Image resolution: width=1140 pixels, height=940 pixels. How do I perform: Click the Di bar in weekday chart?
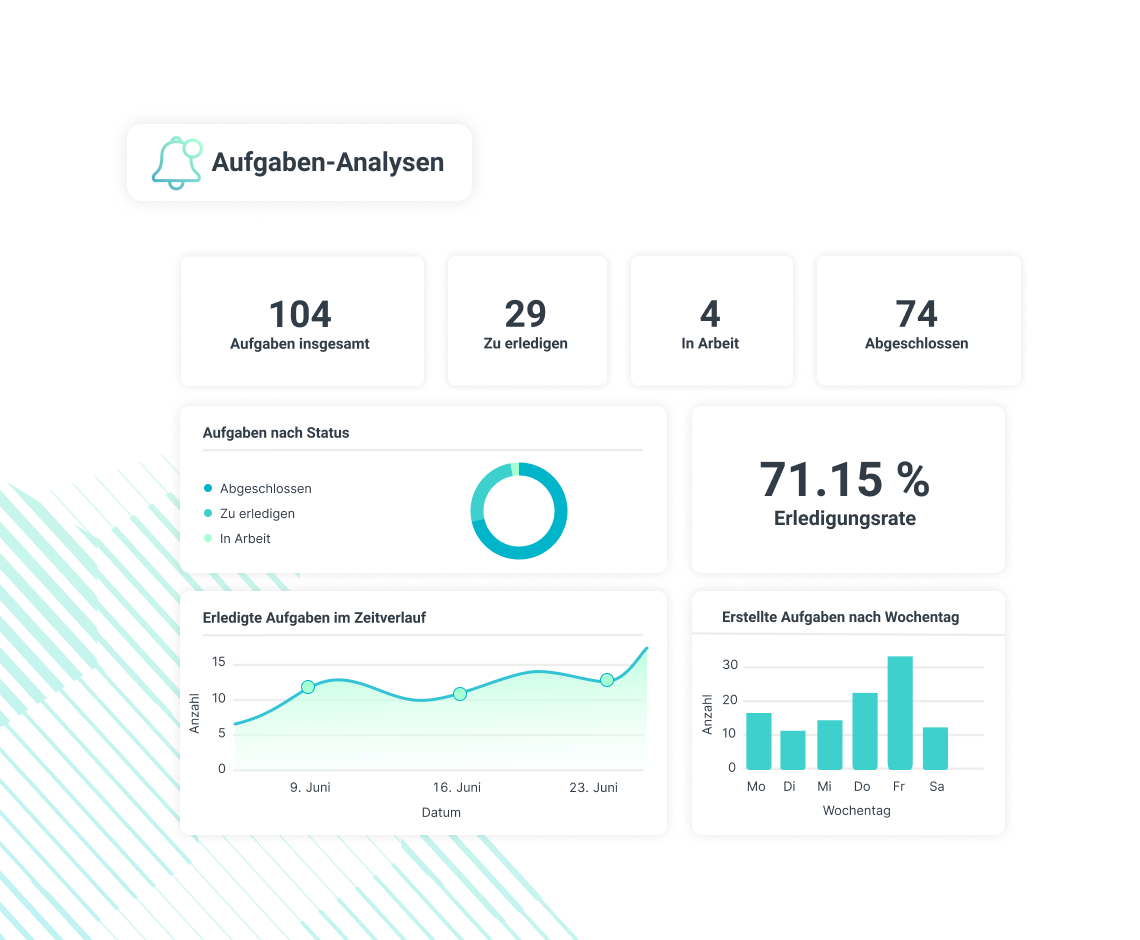coord(793,750)
